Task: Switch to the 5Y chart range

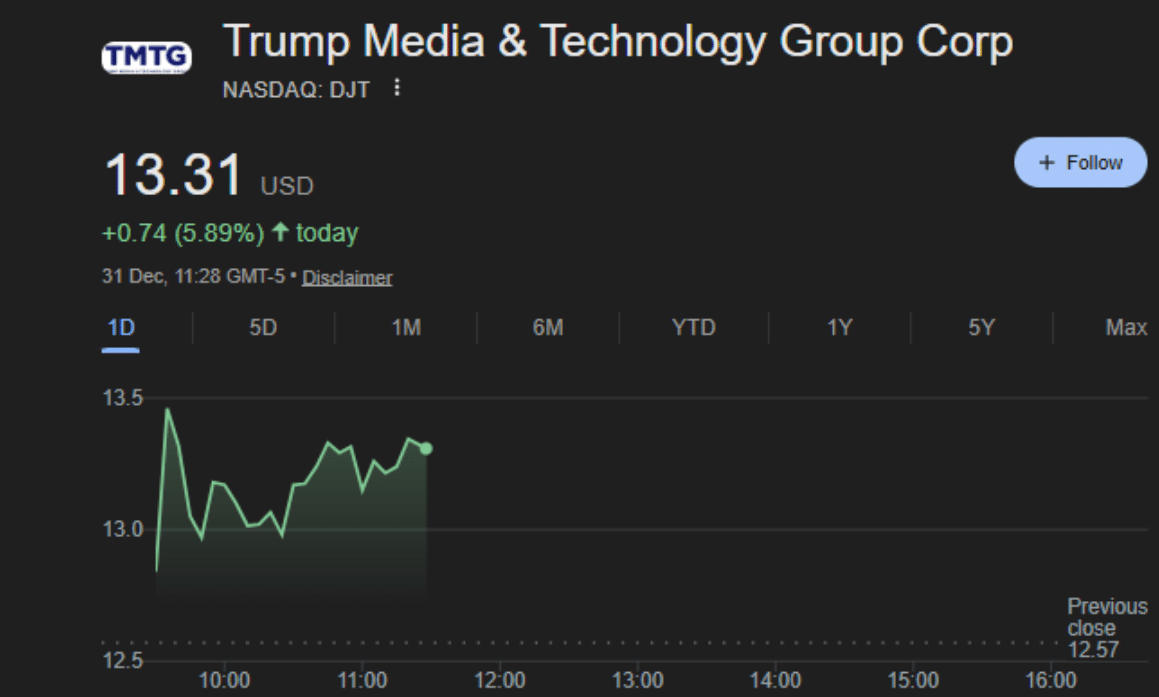Action: [981, 328]
